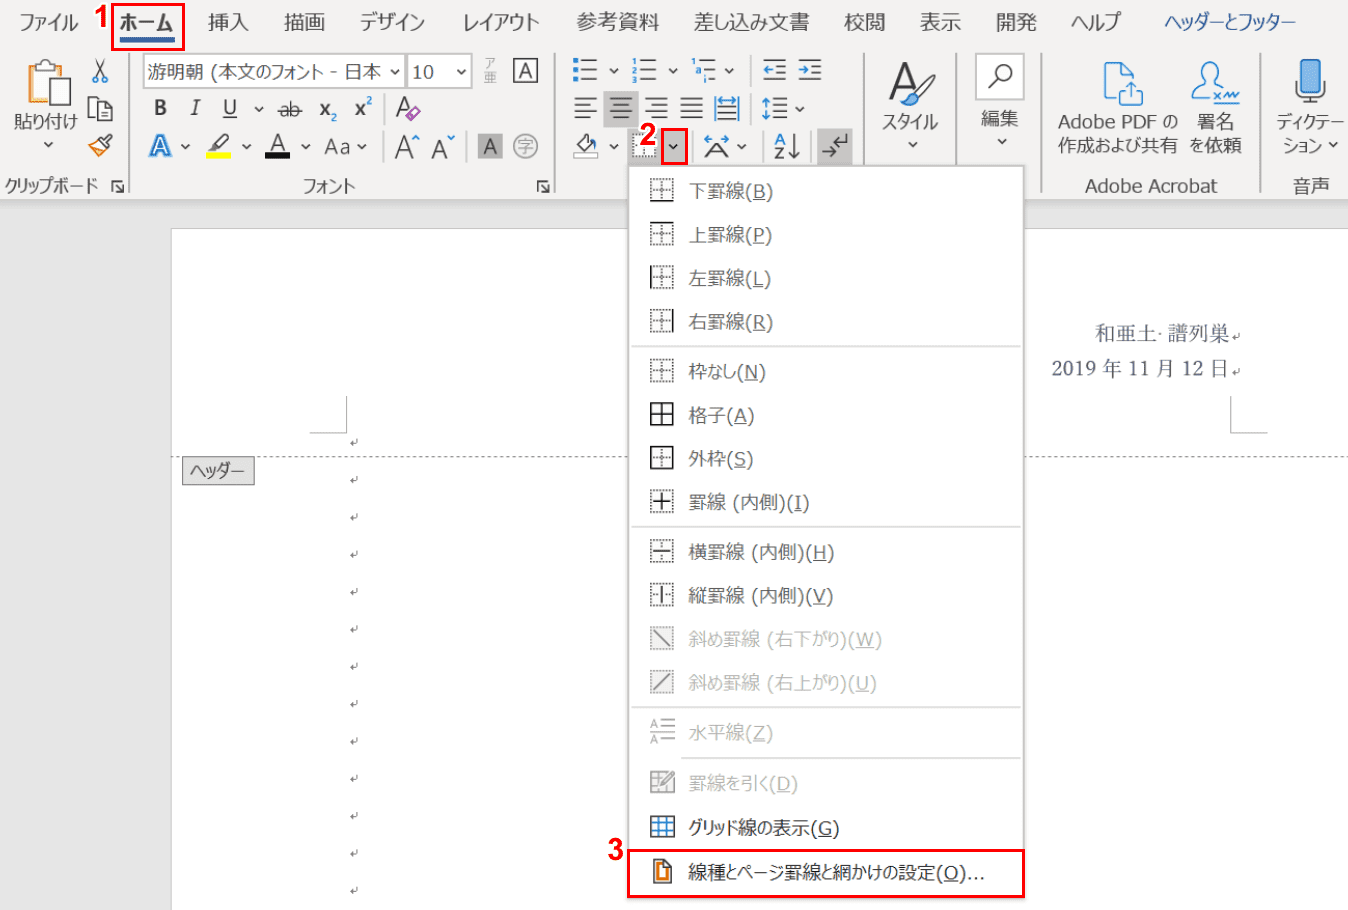Image resolution: width=1348 pixels, height=910 pixels.
Task: Switch to the デザイン tab
Action: 393,22
